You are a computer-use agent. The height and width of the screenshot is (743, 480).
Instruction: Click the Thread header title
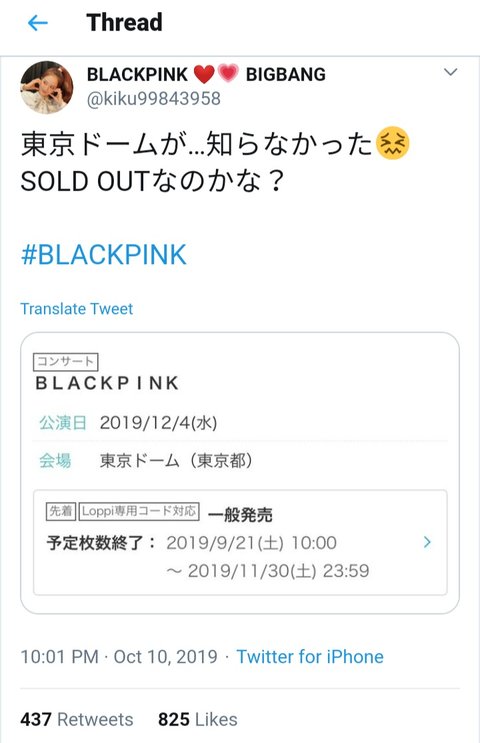click(125, 23)
